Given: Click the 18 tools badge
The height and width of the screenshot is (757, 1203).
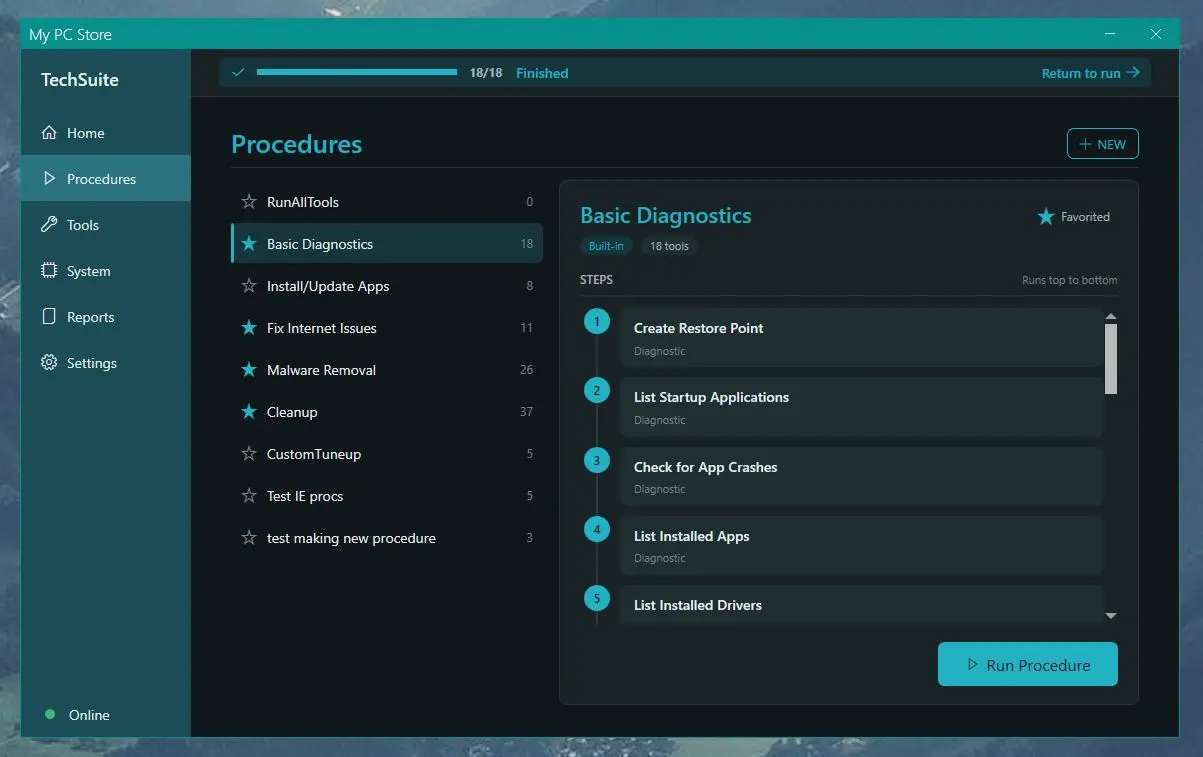Looking at the screenshot, I should click(x=669, y=246).
